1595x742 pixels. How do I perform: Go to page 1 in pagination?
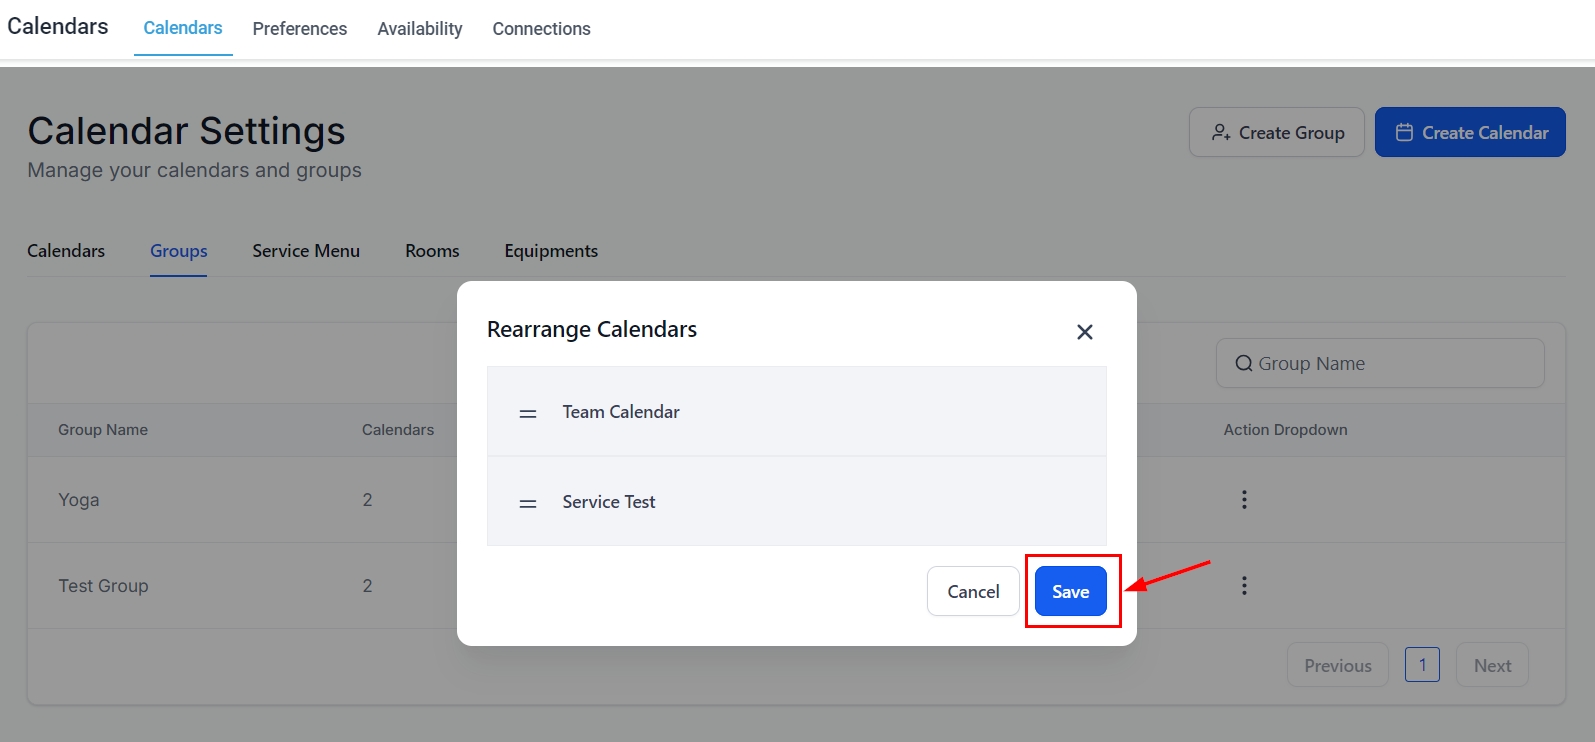pos(1421,665)
